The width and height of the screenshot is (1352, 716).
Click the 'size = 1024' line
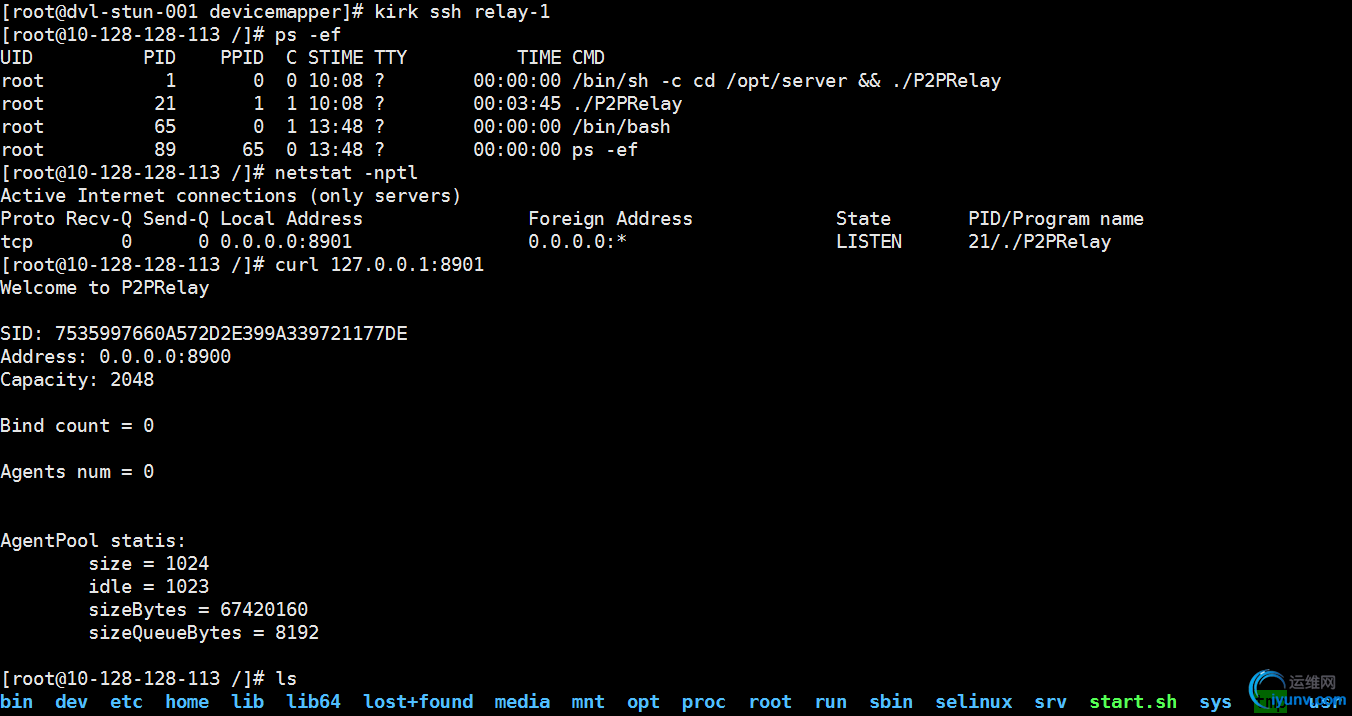pyautogui.click(x=149, y=564)
